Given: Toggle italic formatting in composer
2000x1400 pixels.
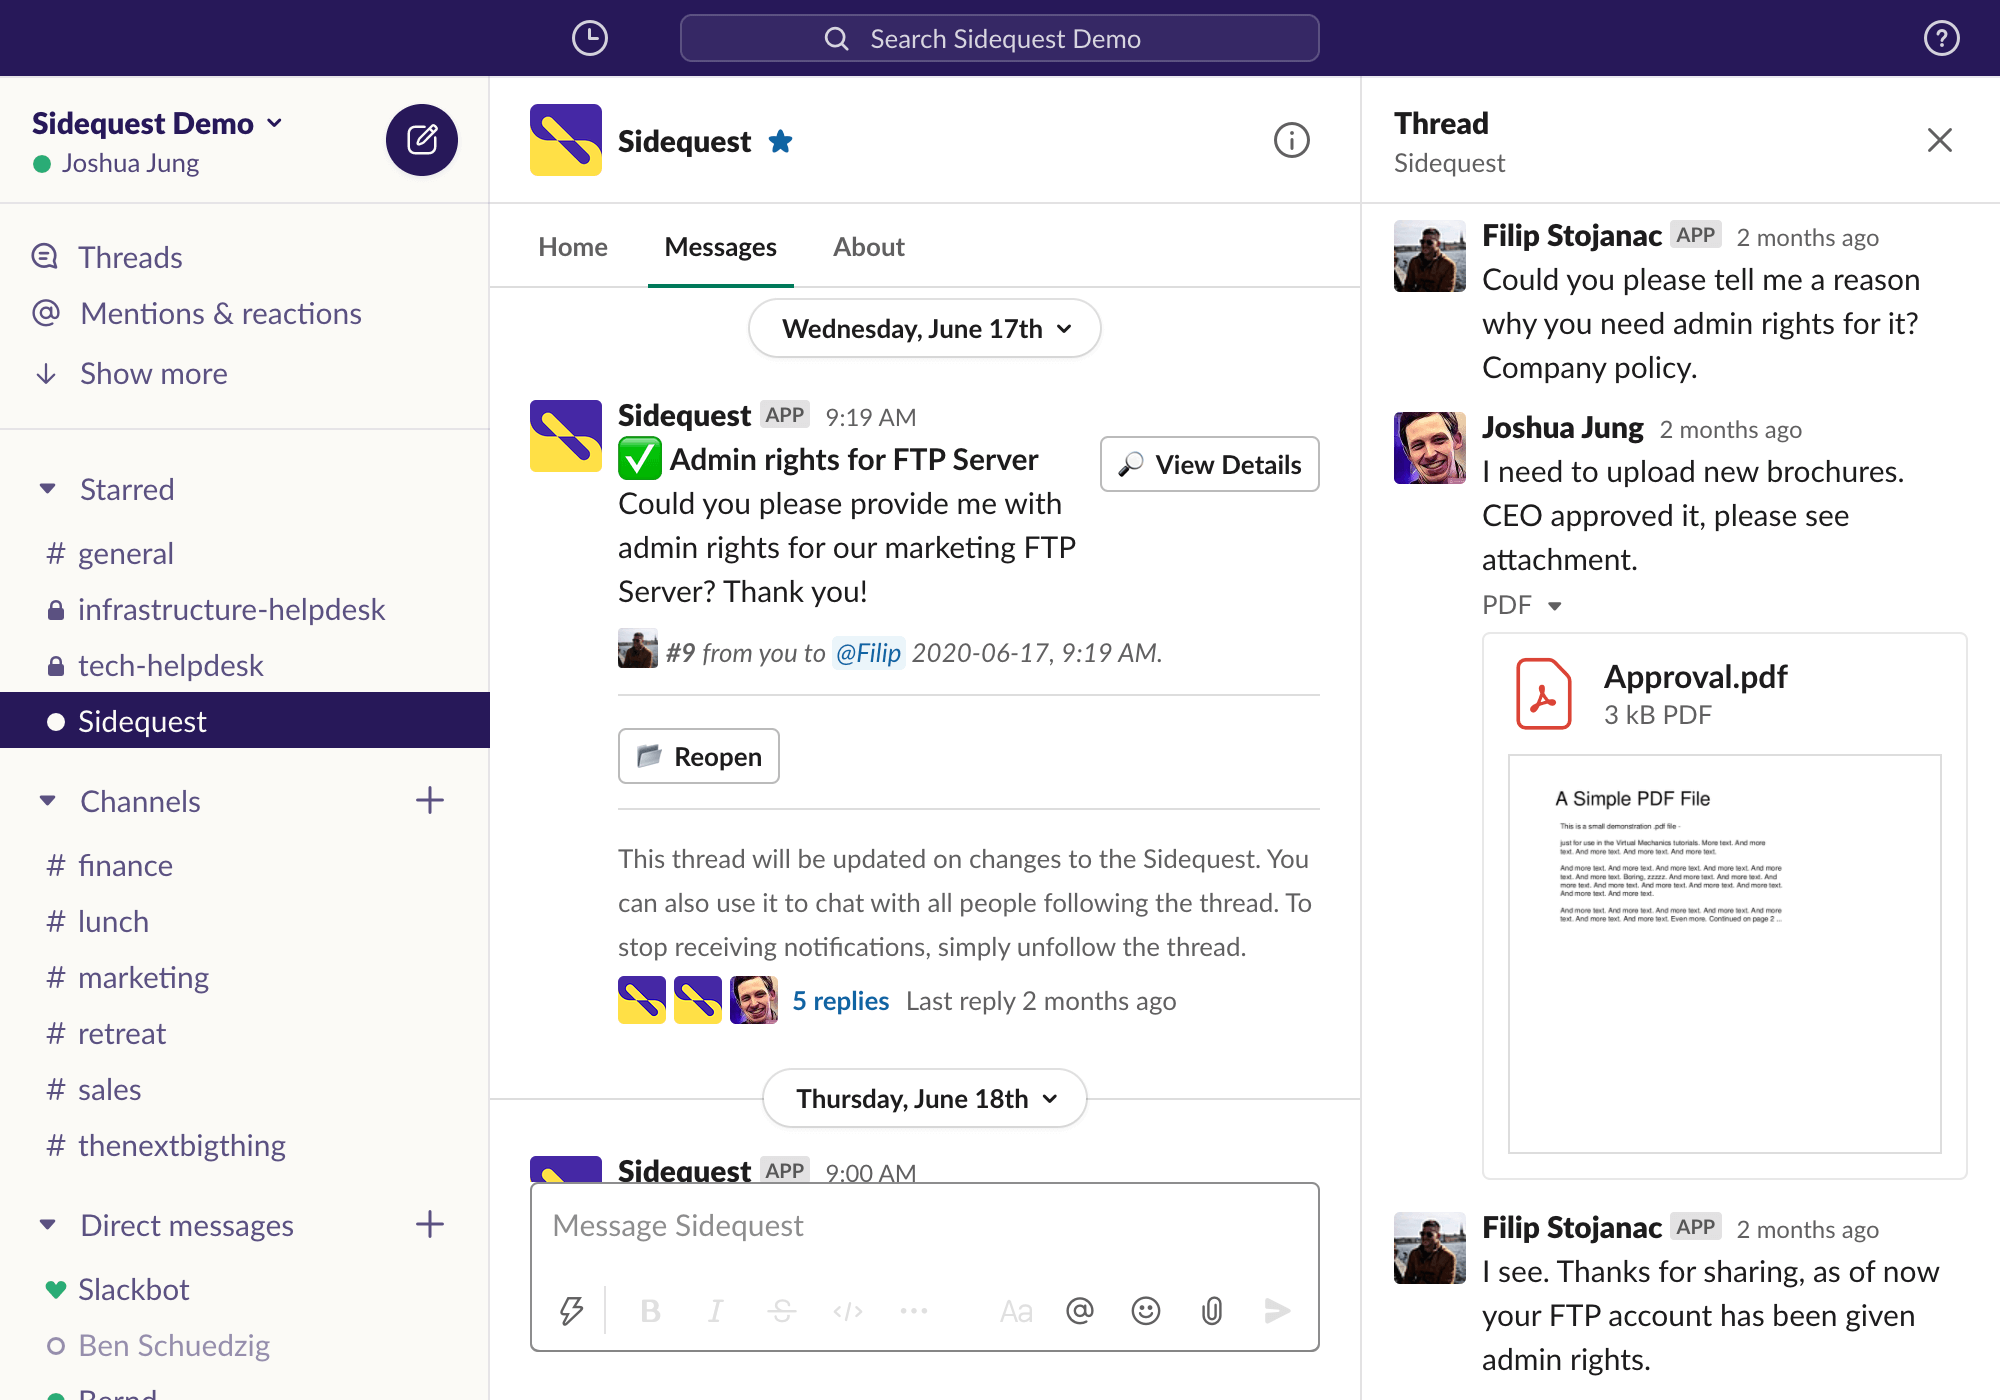Looking at the screenshot, I should point(716,1310).
